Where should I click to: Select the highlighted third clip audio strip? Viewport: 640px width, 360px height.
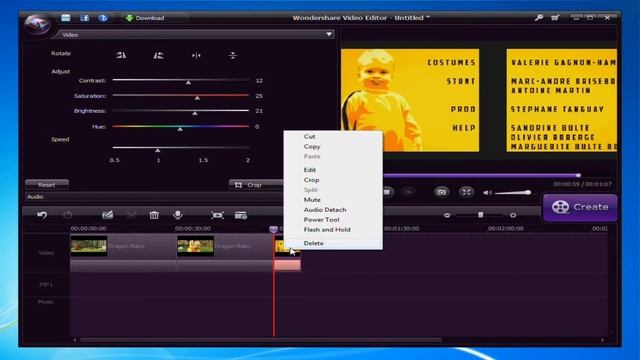(287, 265)
